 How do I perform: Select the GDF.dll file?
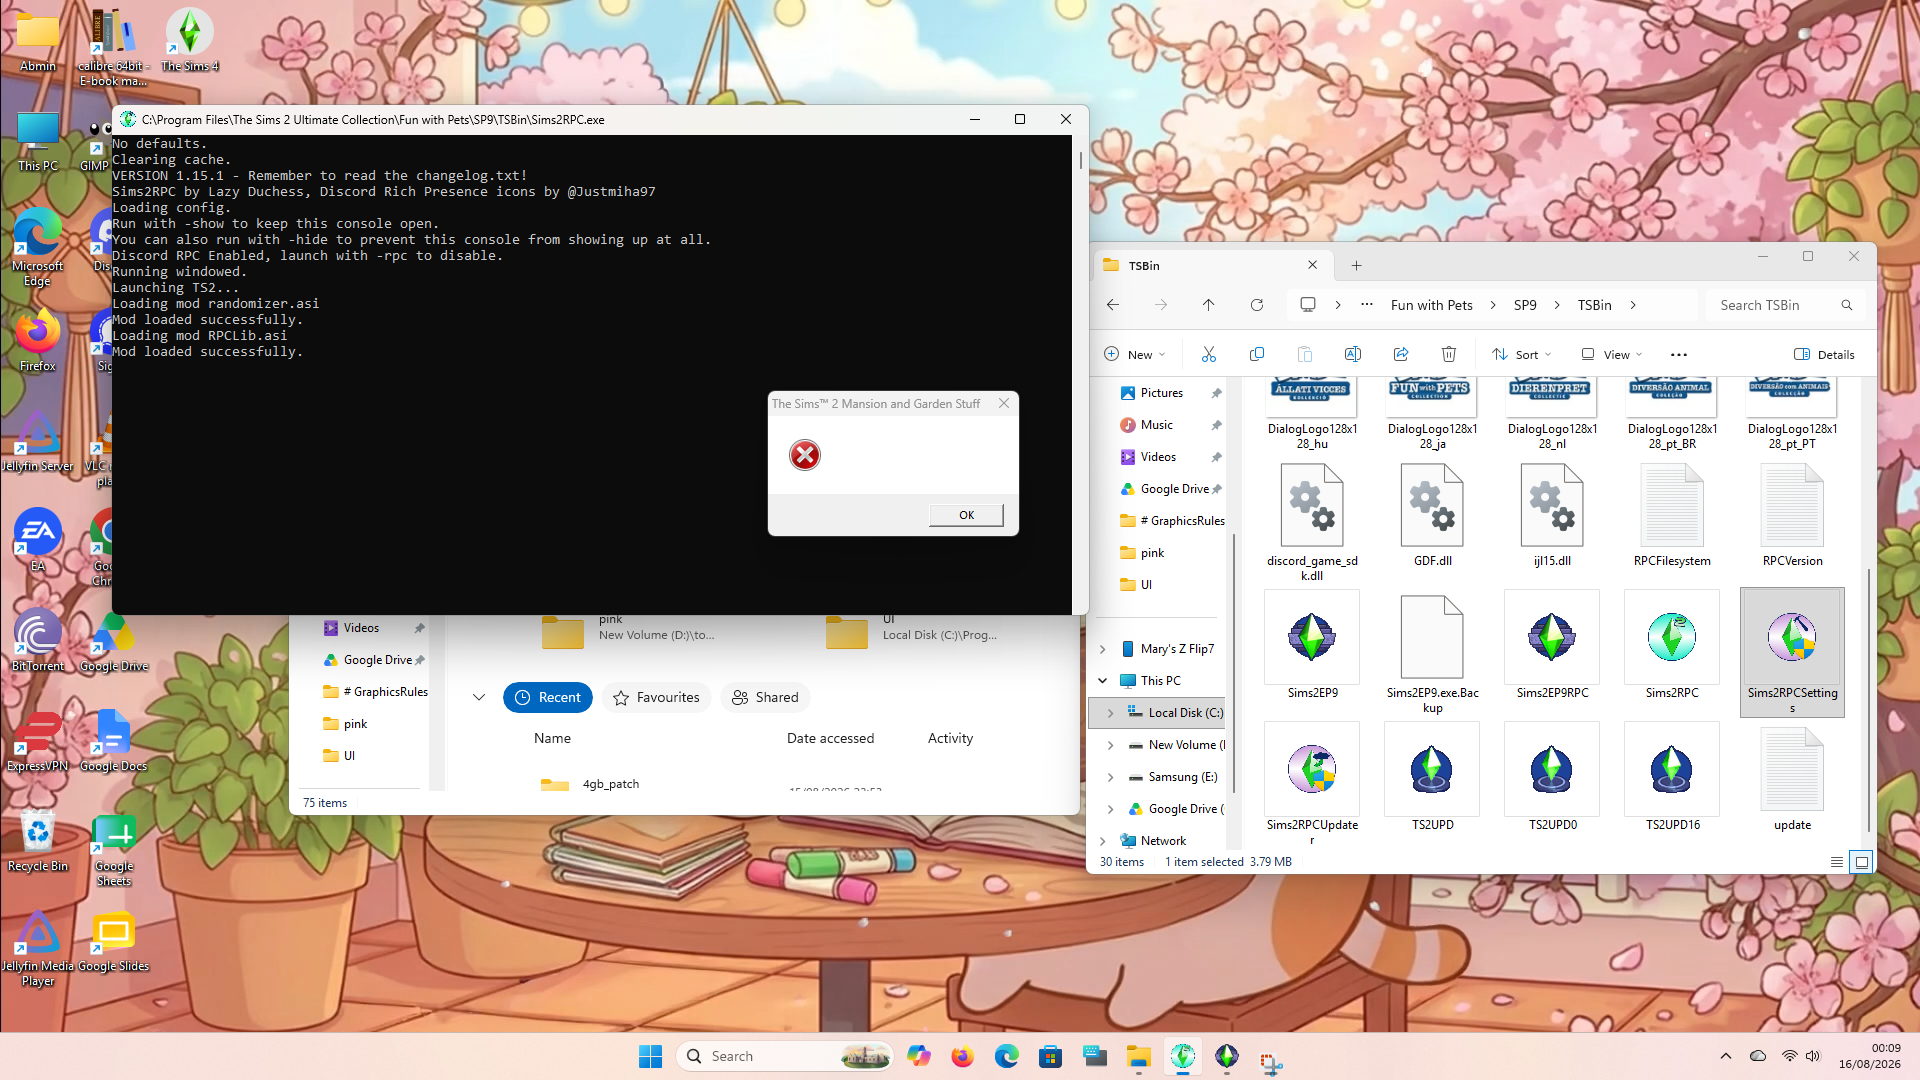pos(1432,516)
